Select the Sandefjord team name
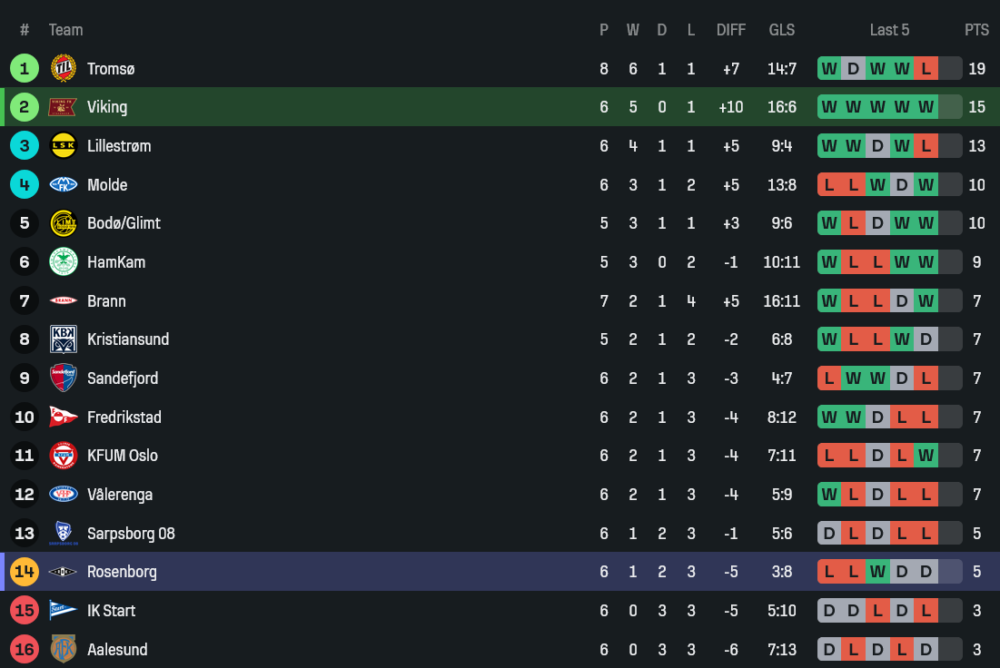The width and height of the screenshot is (1000, 668). [122, 378]
